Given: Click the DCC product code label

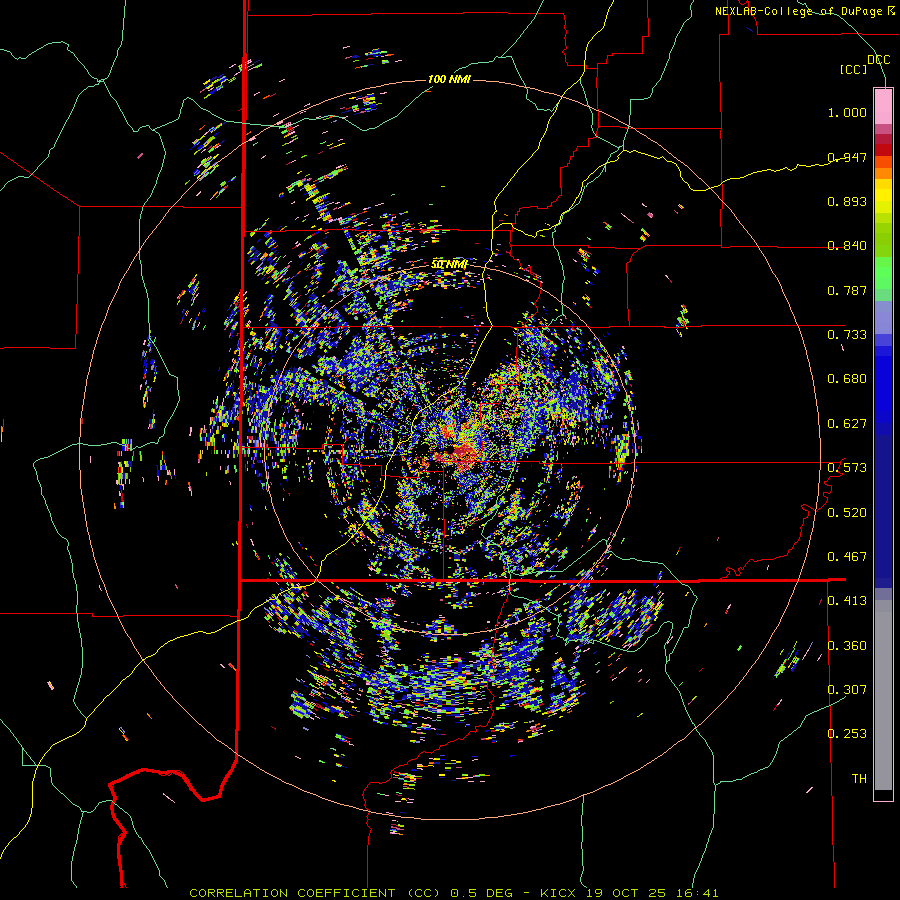Looking at the screenshot, I should pos(878,60).
